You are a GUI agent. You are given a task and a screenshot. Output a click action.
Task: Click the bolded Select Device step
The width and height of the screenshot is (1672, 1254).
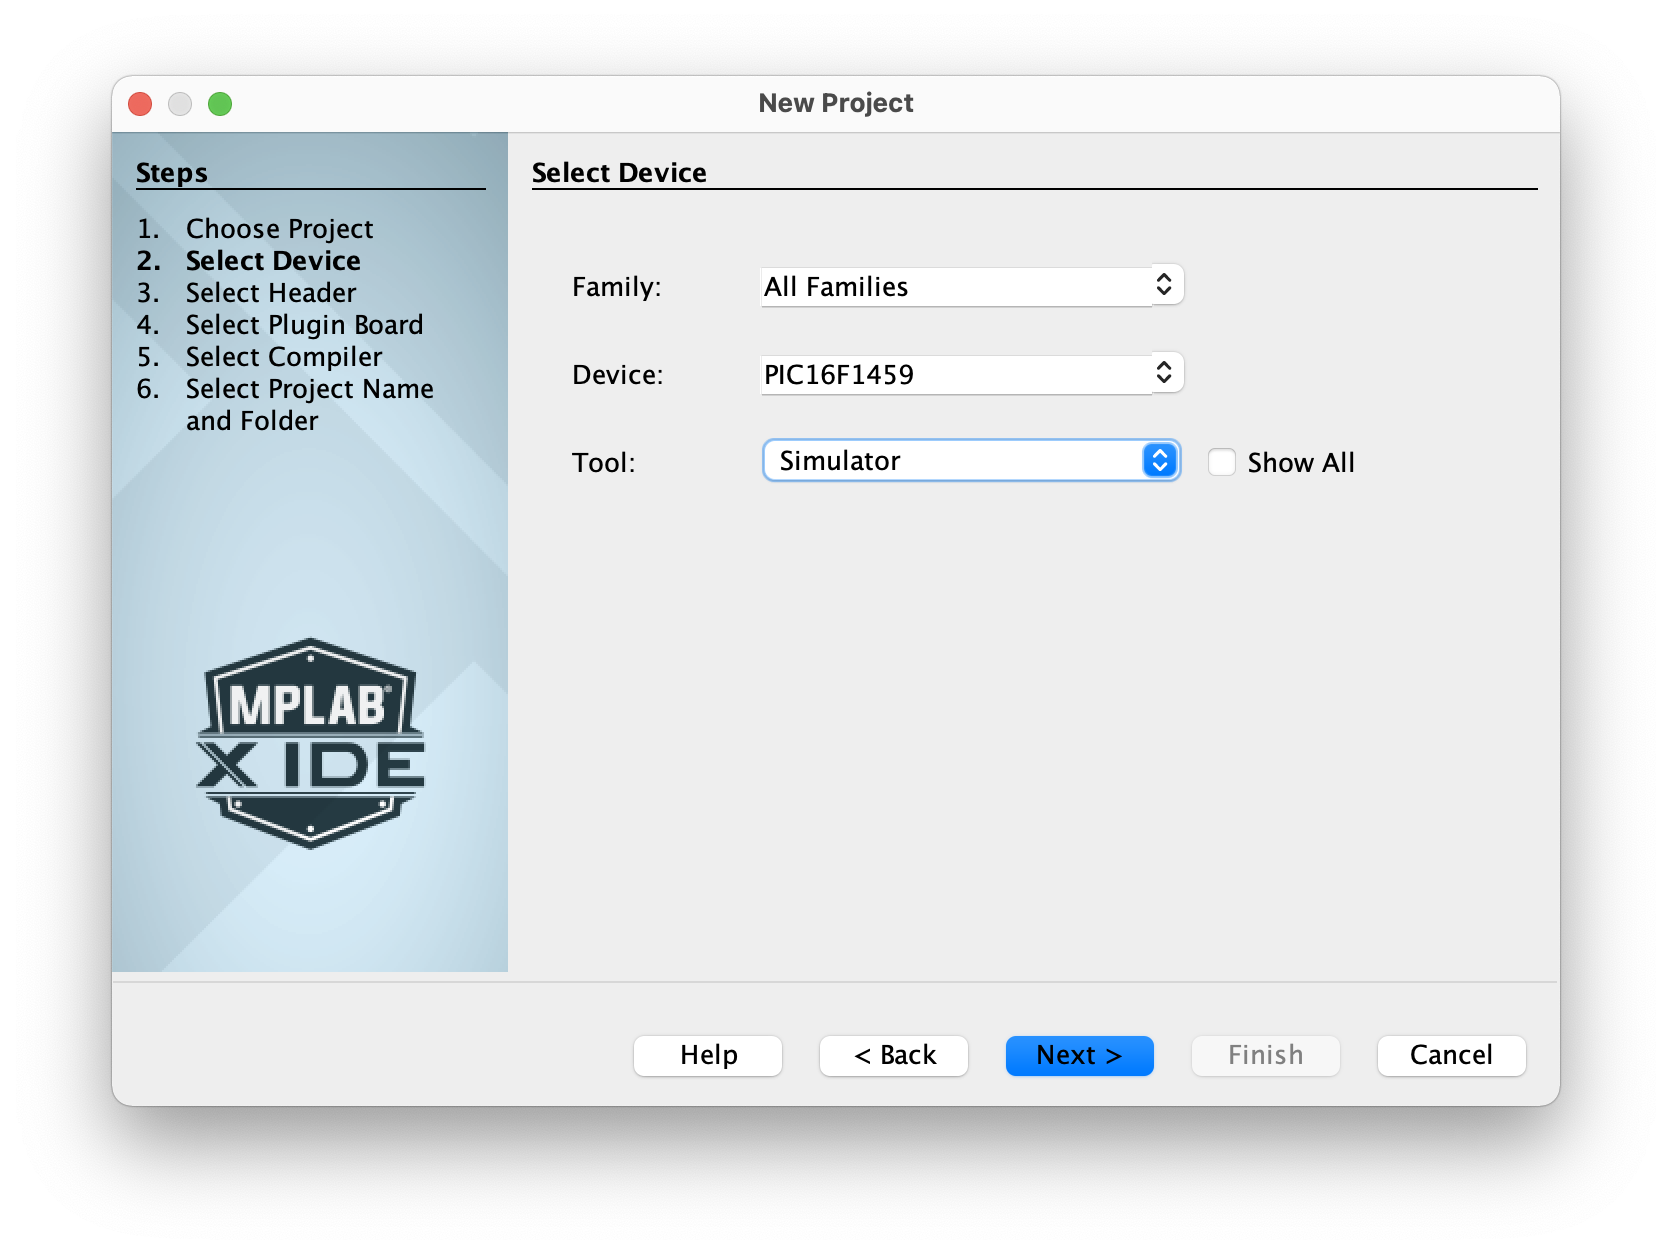click(x=273, y=261)
